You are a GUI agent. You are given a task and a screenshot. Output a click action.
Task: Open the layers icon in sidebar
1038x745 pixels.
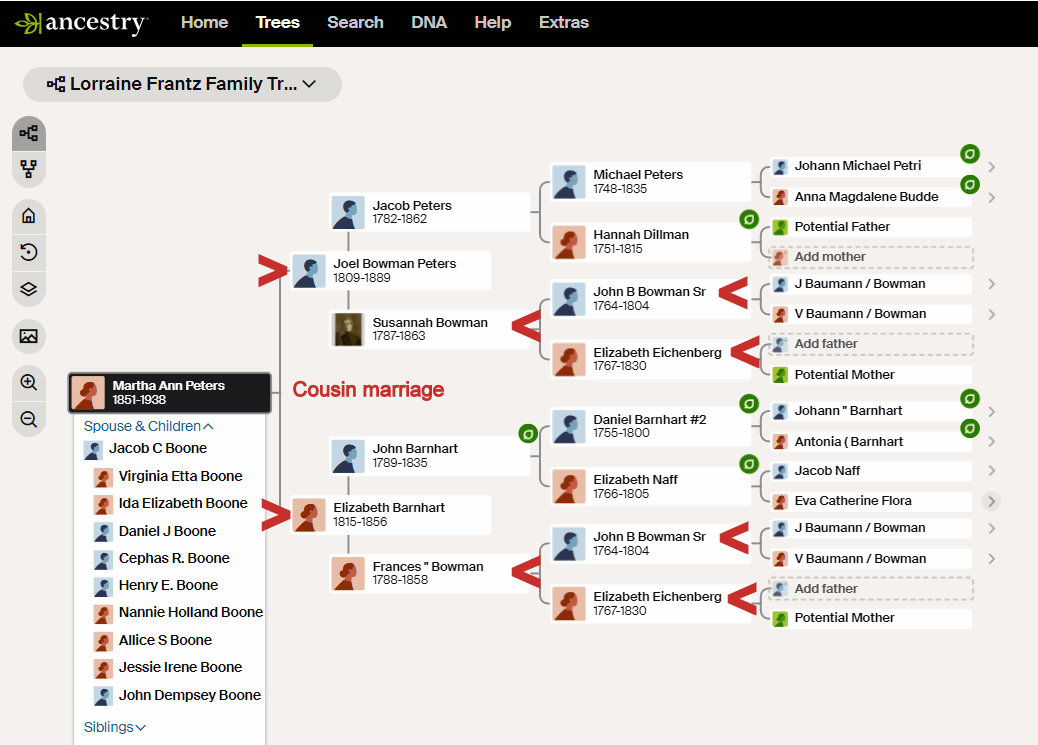point(29,289)
